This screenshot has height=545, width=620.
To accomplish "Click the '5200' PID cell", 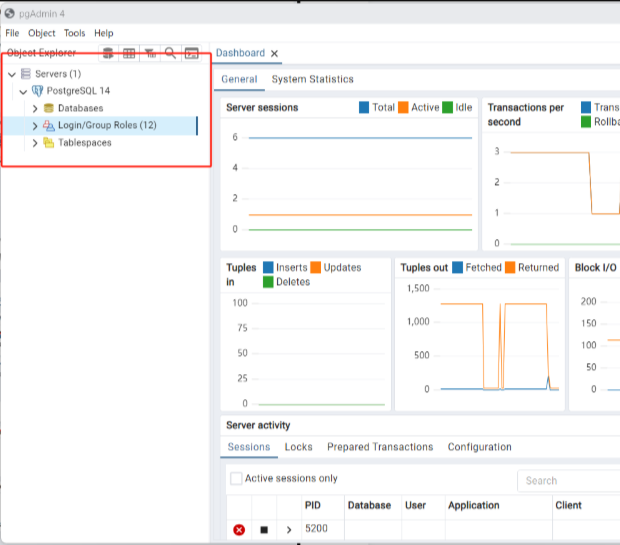I will (316, 529).
